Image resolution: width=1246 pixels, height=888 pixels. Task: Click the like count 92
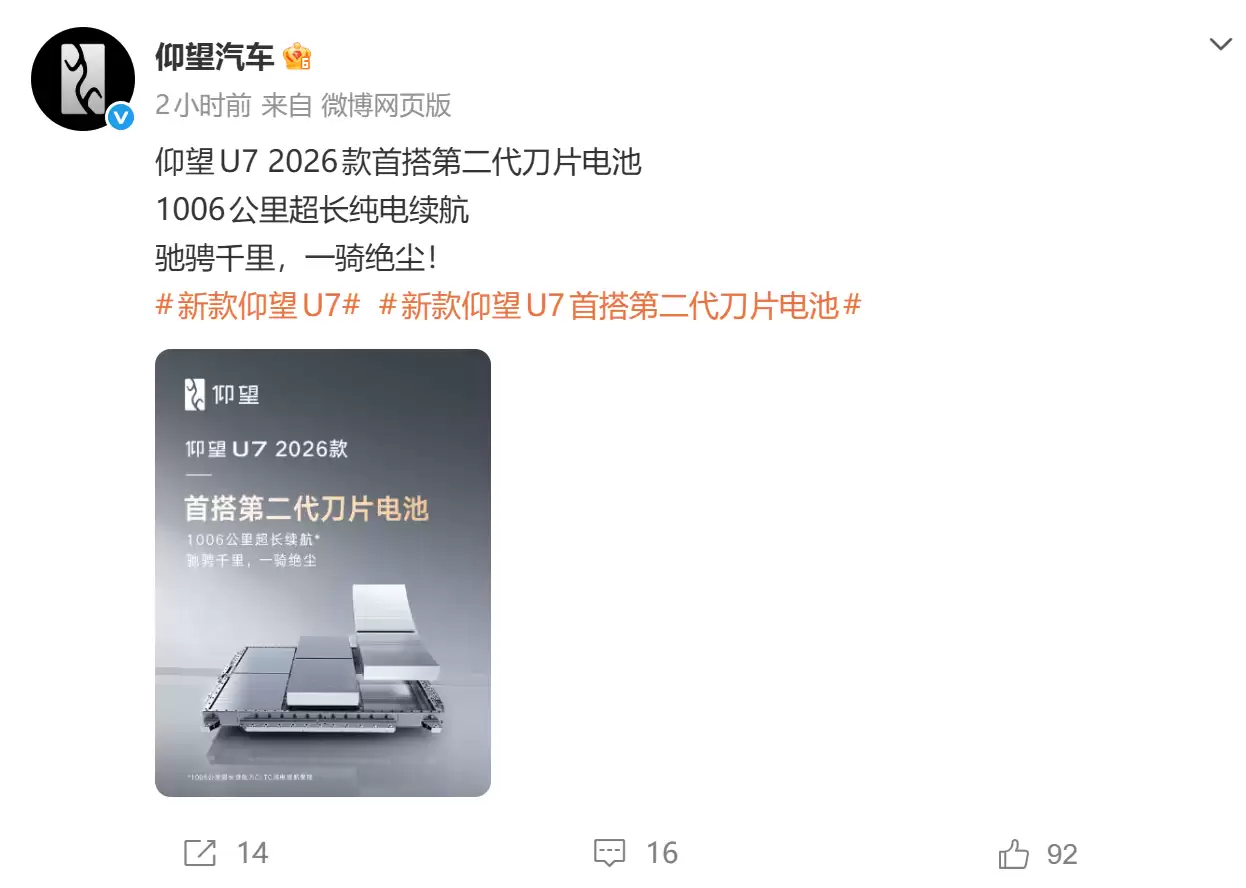tap(1062, 854)
